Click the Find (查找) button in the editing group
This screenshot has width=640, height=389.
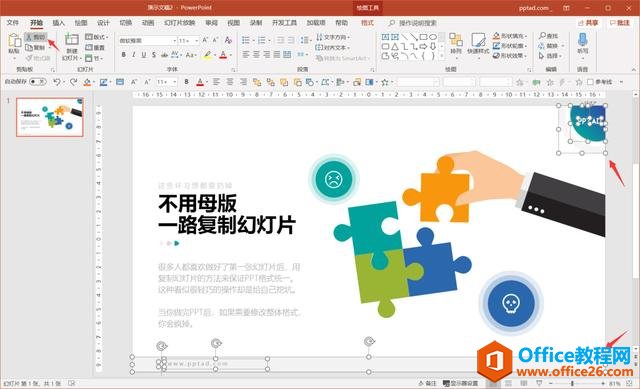click(x=549, y=36)
